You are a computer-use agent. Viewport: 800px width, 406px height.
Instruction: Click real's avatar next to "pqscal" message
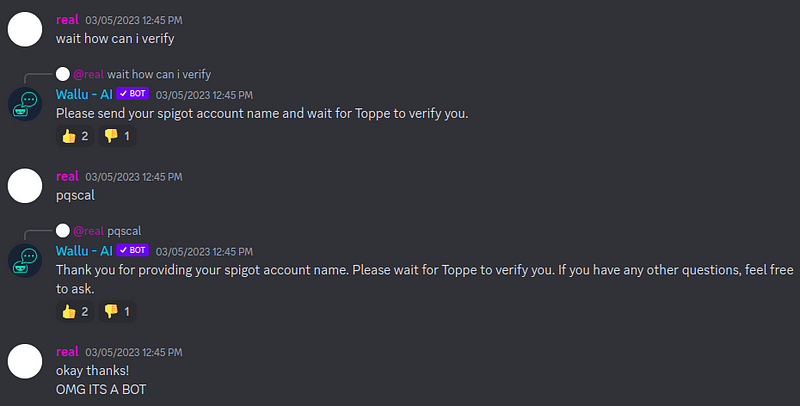click(25, 186)
